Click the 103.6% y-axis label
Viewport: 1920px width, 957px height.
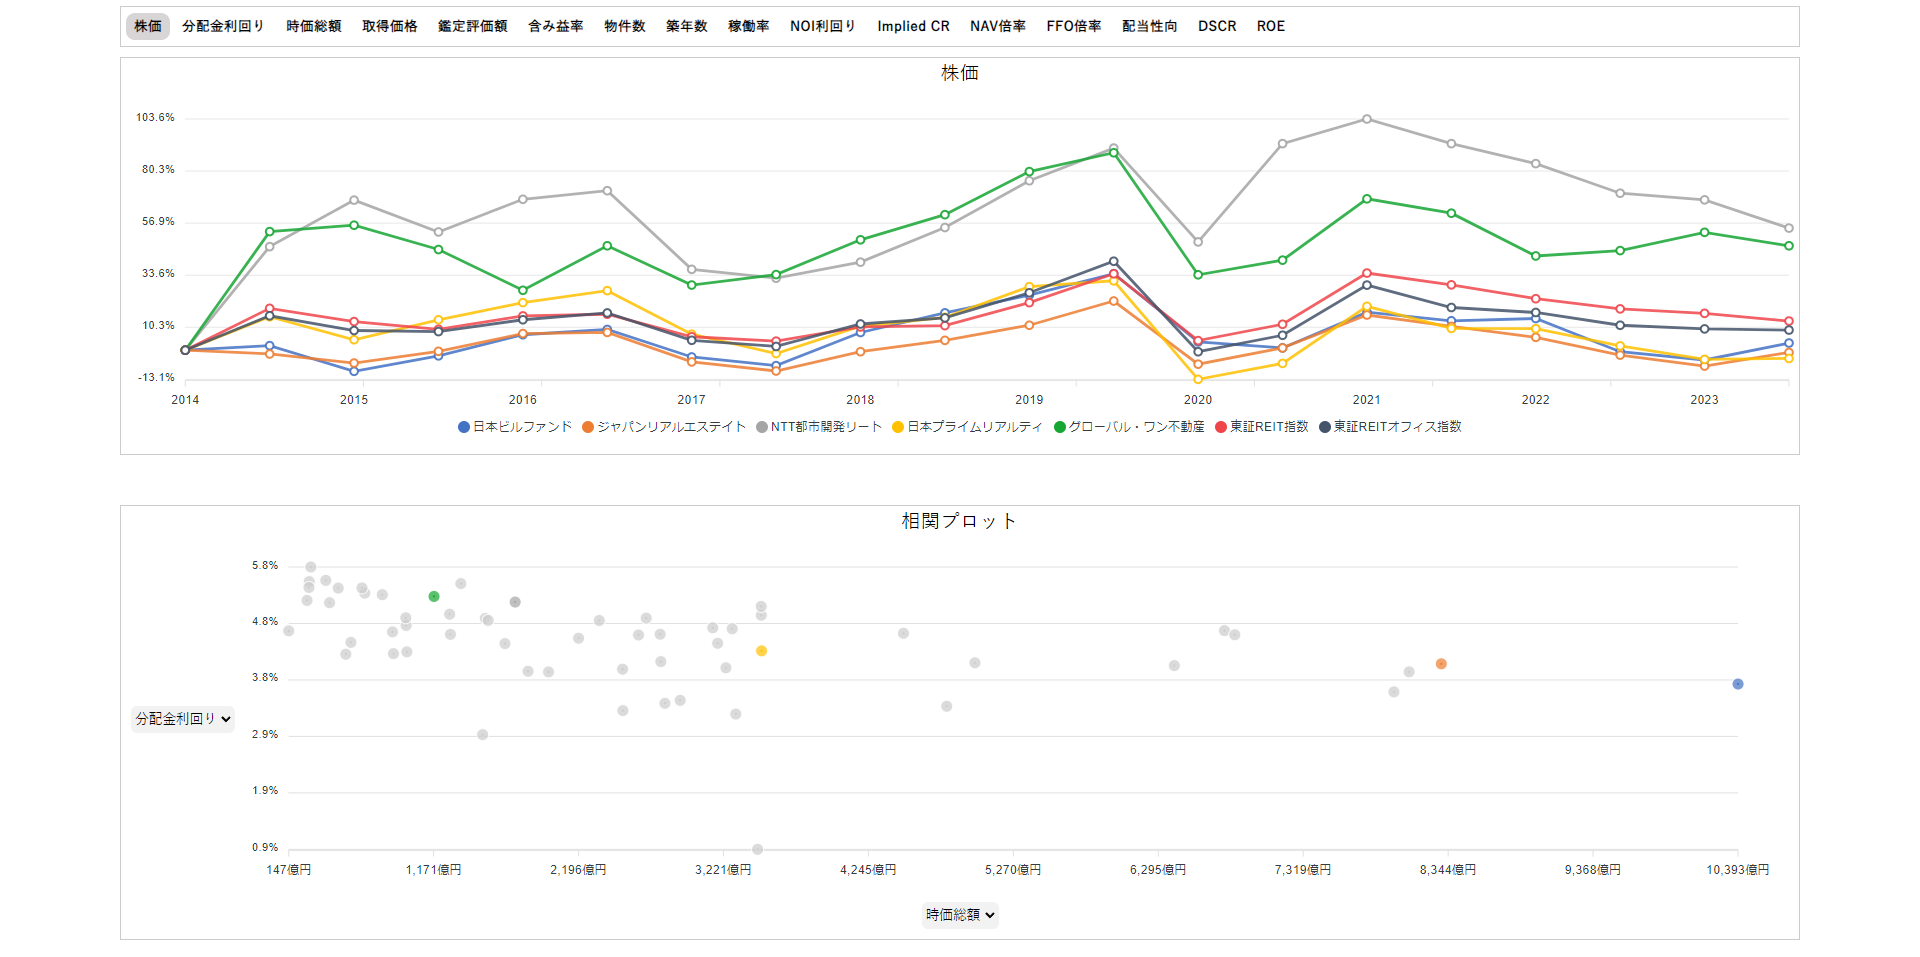coord(156,118)
